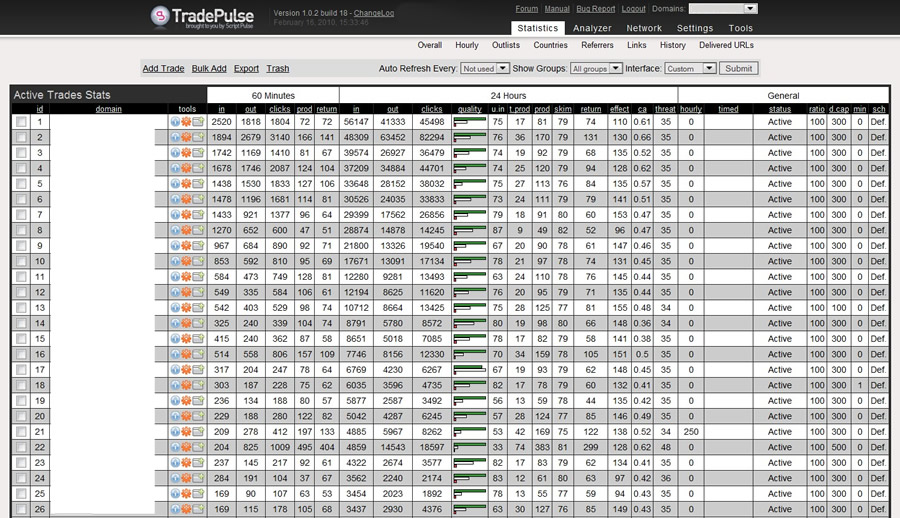Click the orange gear icon in row 18
The image size is (900, 518).
[187, 385]
